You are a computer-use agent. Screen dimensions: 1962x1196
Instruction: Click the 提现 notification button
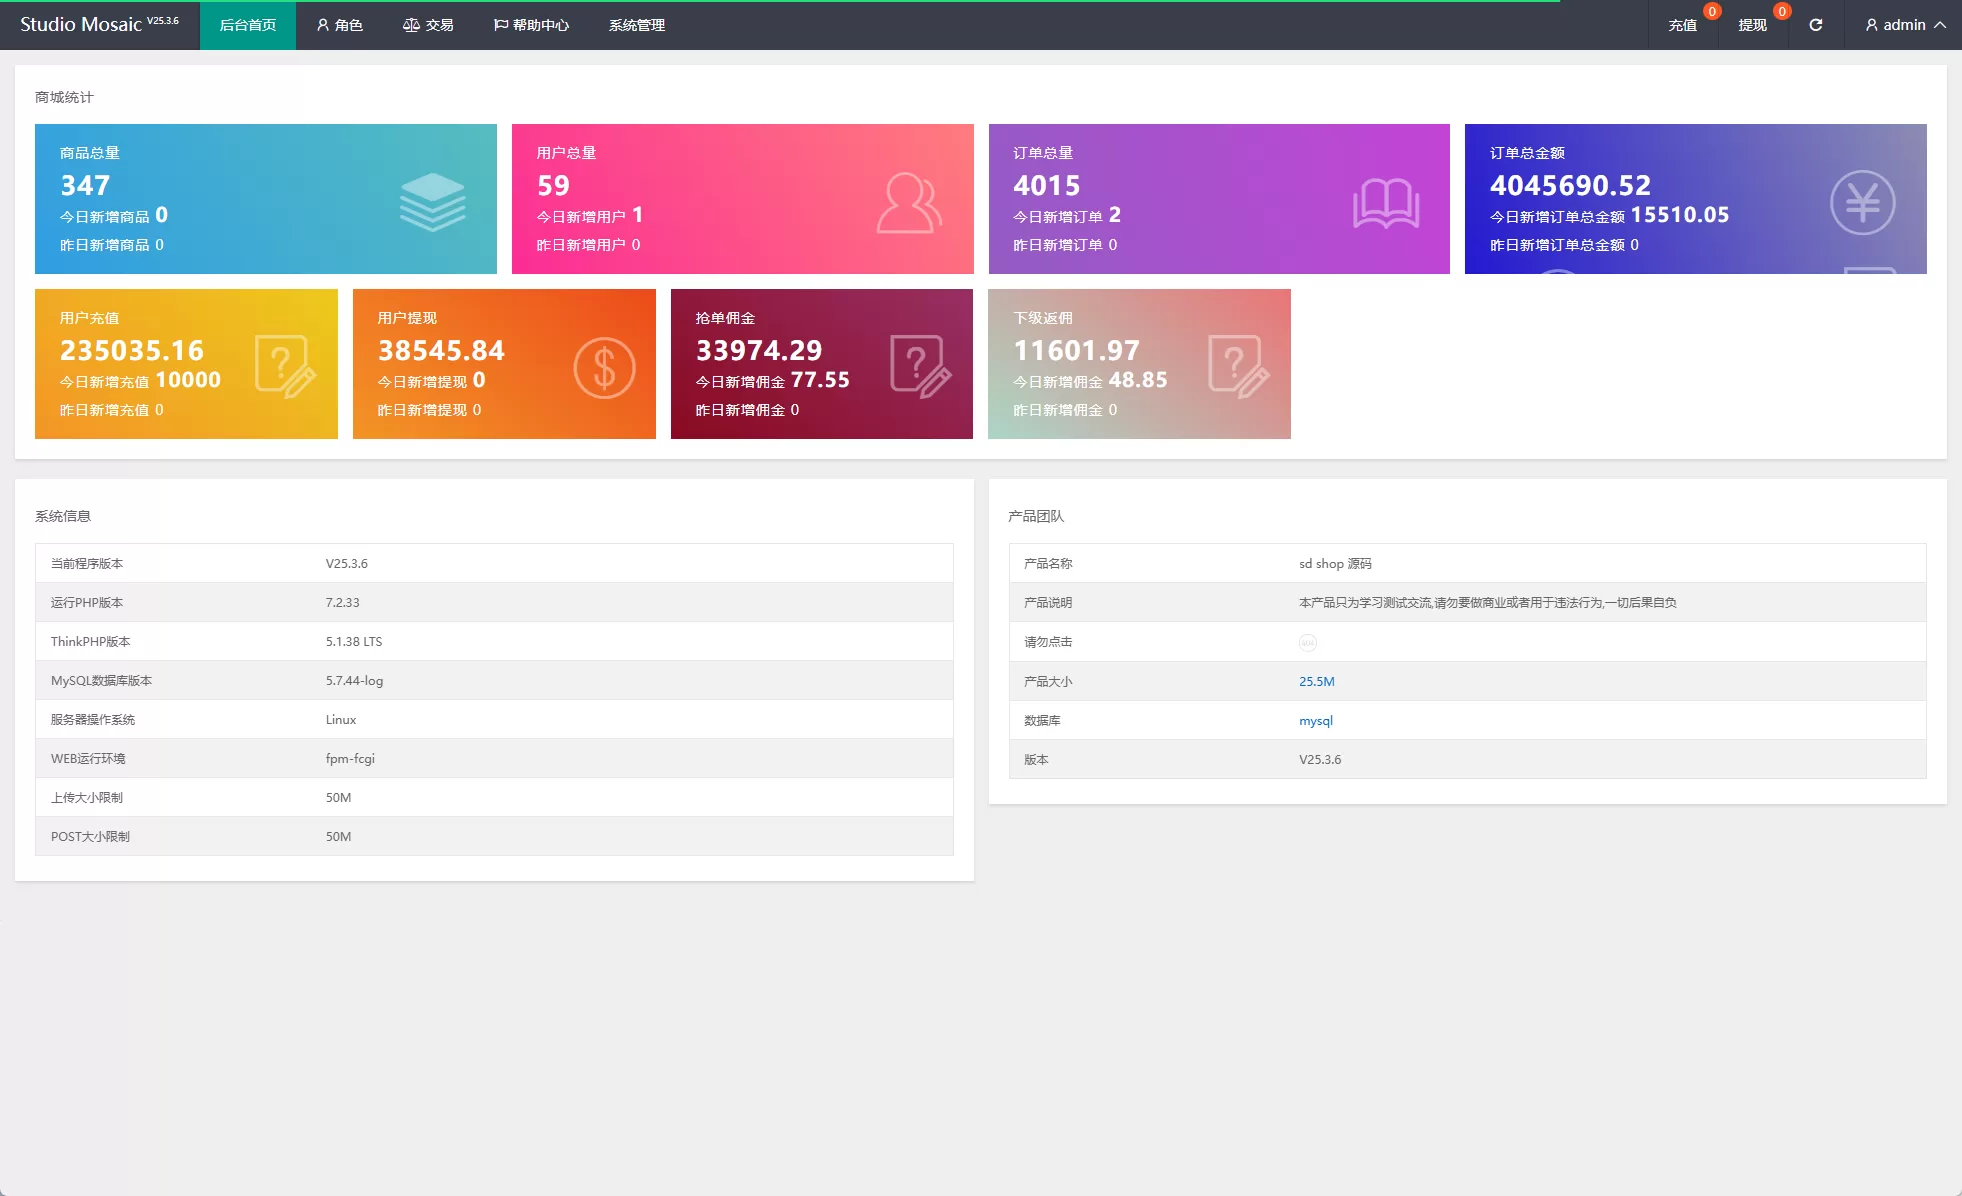(1752, 25)
